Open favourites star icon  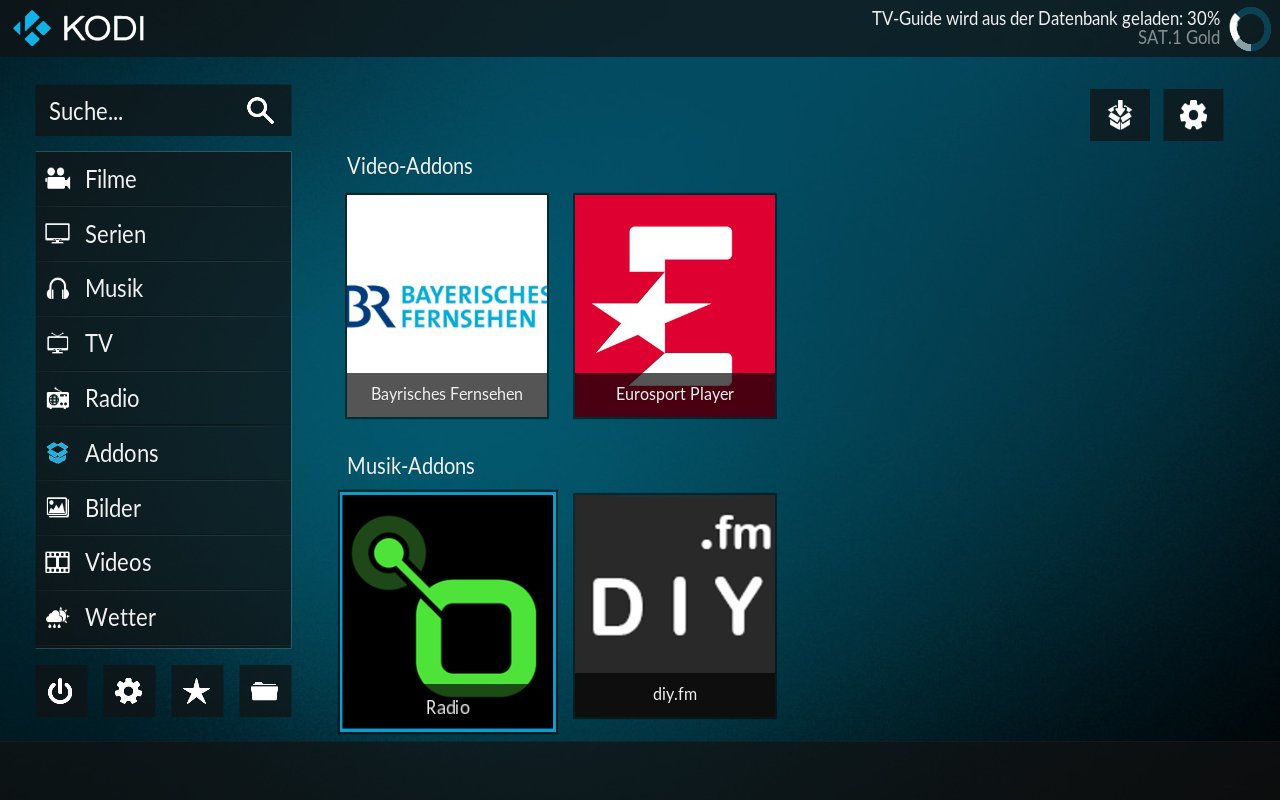pyautogui.click(x=197, y=691)
